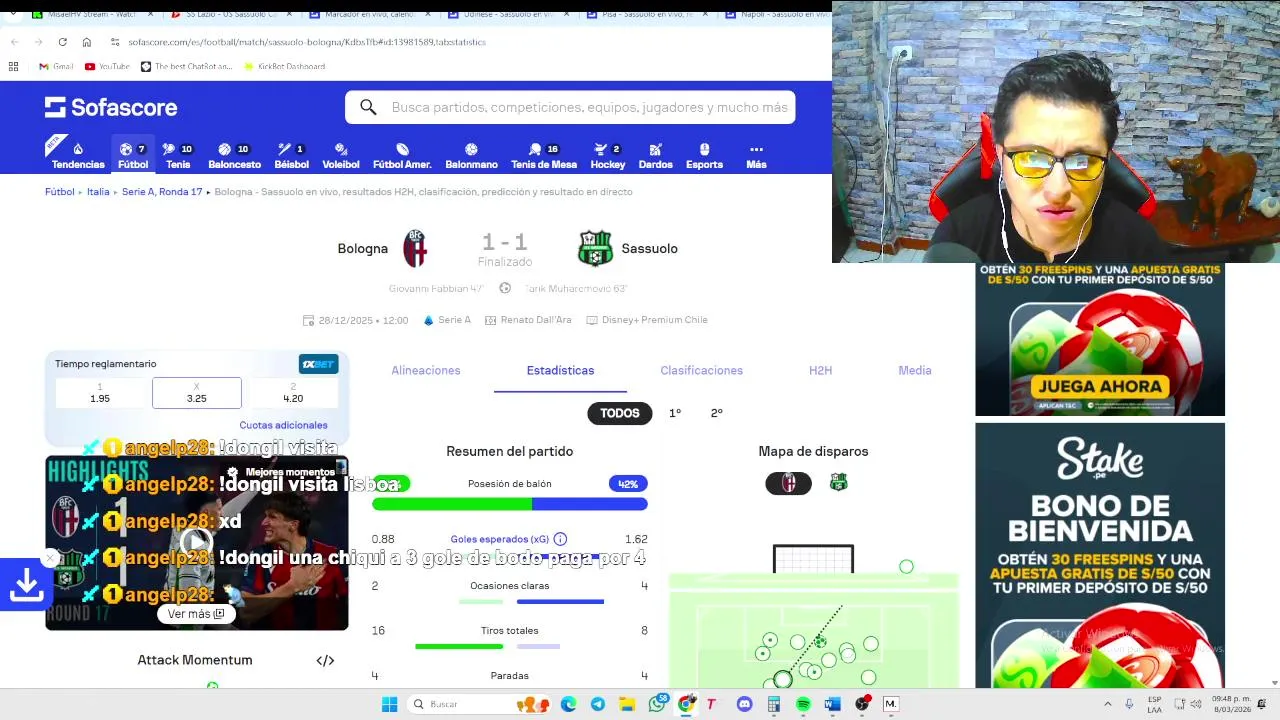The width and height of the screenshot is (1280, 720).
Task: Click the Ver más highlights button
Action: coord(196,614)
